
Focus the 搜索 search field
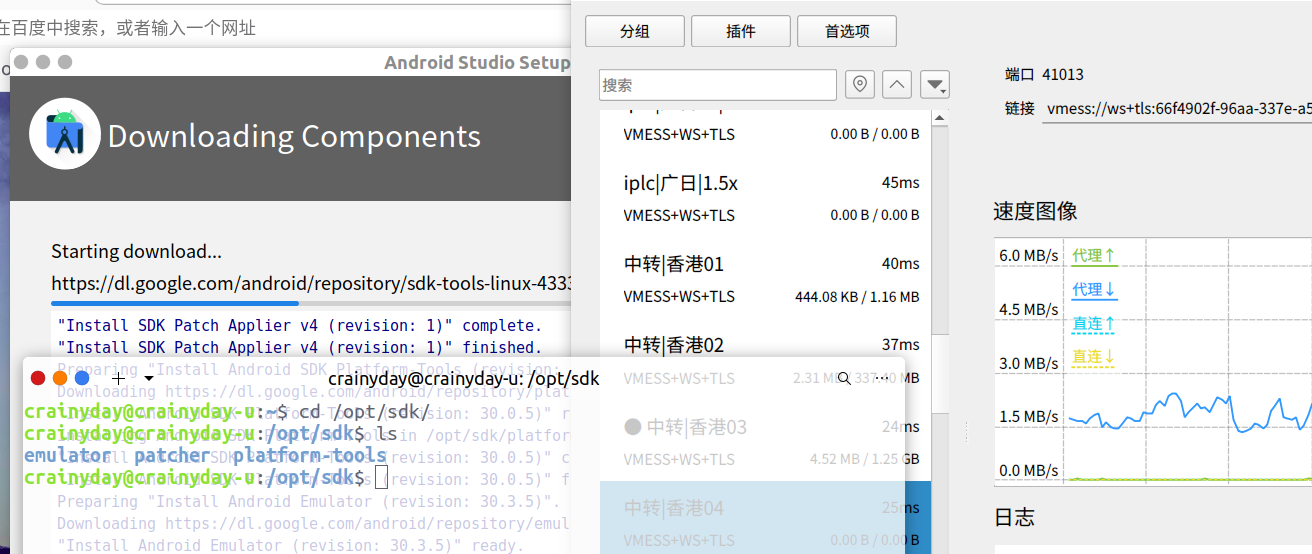pos(718,85)
